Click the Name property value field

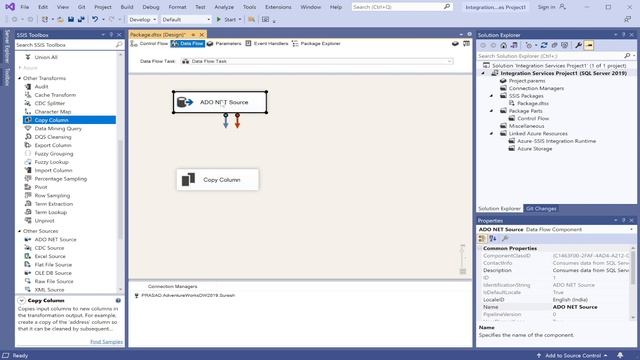pos(591,307)
